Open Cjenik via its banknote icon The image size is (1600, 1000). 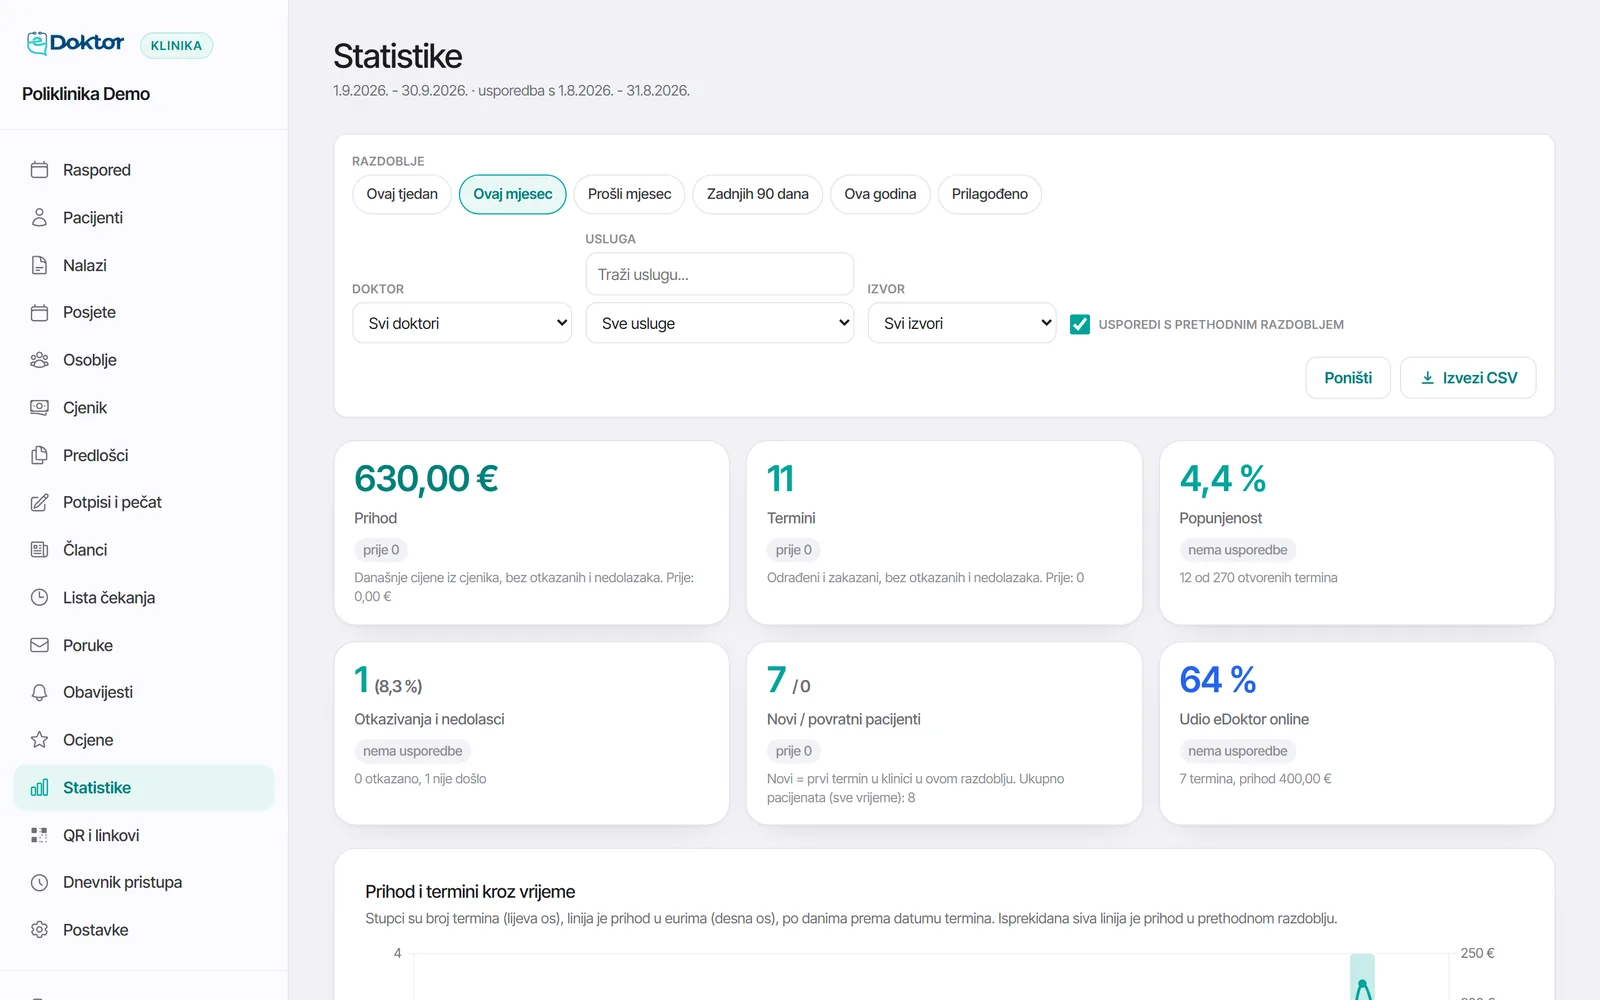(39, 407)
